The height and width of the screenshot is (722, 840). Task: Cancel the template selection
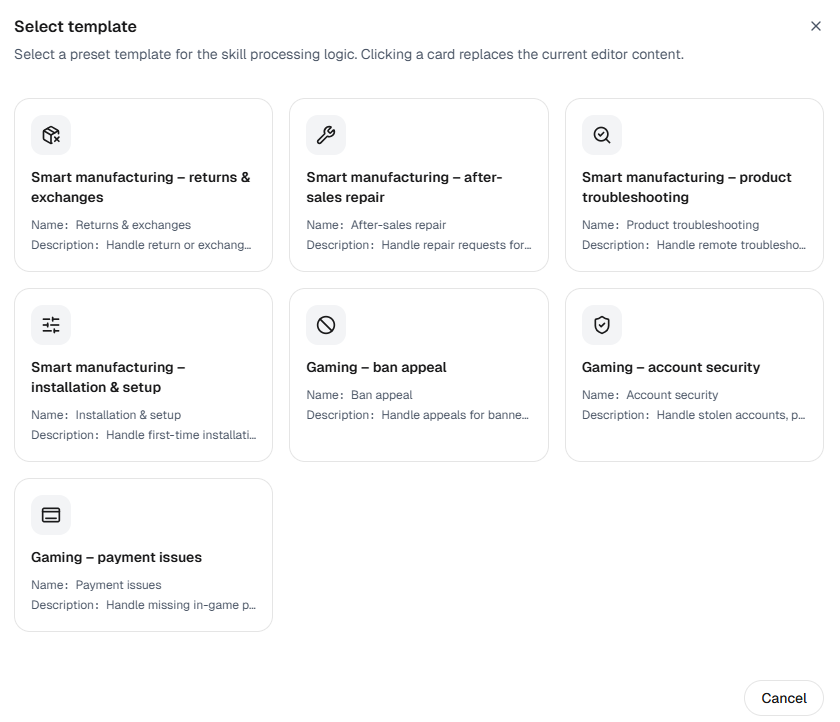[784, 698]
